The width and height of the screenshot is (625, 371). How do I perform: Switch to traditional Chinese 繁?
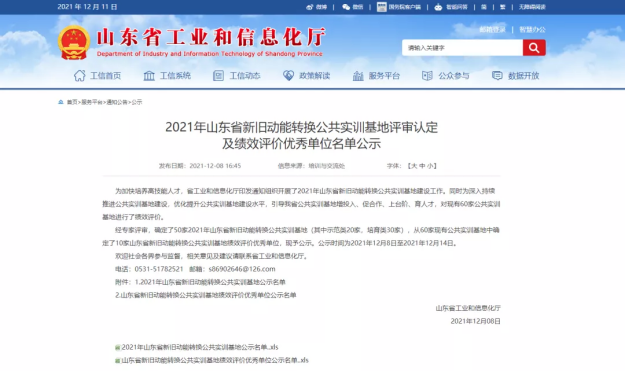(503, 7)
